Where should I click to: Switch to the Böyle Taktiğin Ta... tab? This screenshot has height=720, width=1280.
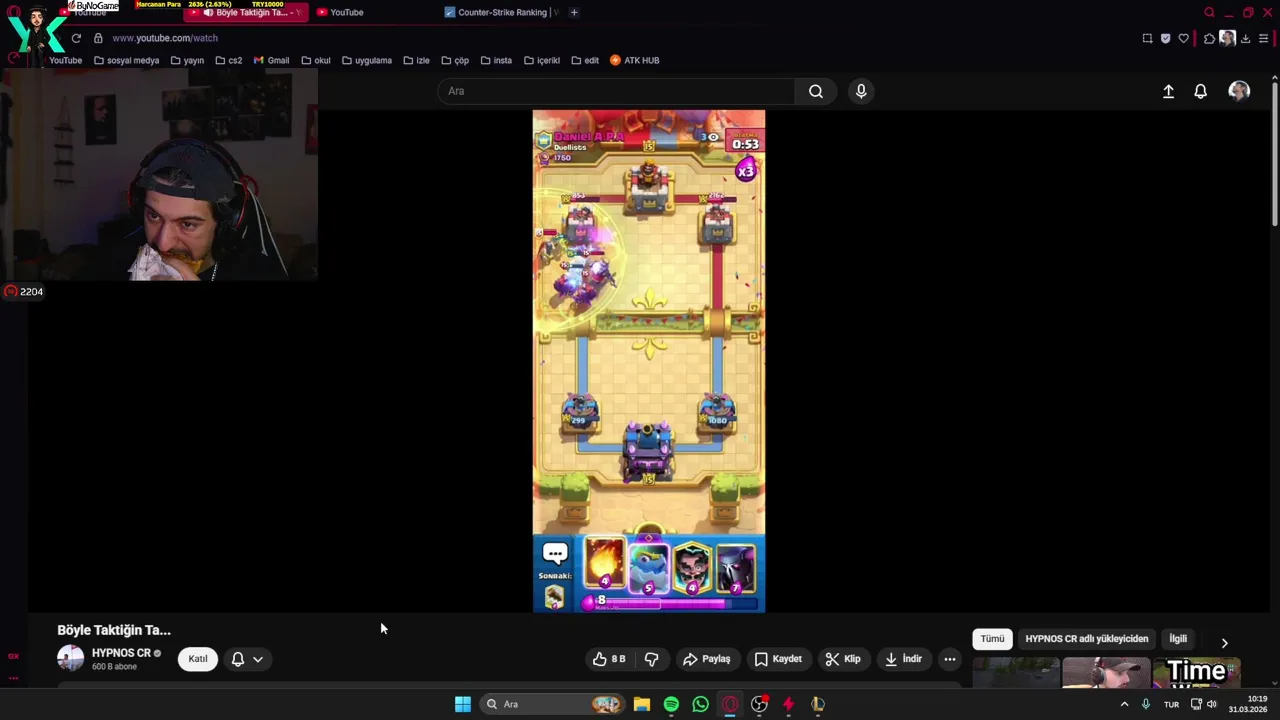point(246,12)
